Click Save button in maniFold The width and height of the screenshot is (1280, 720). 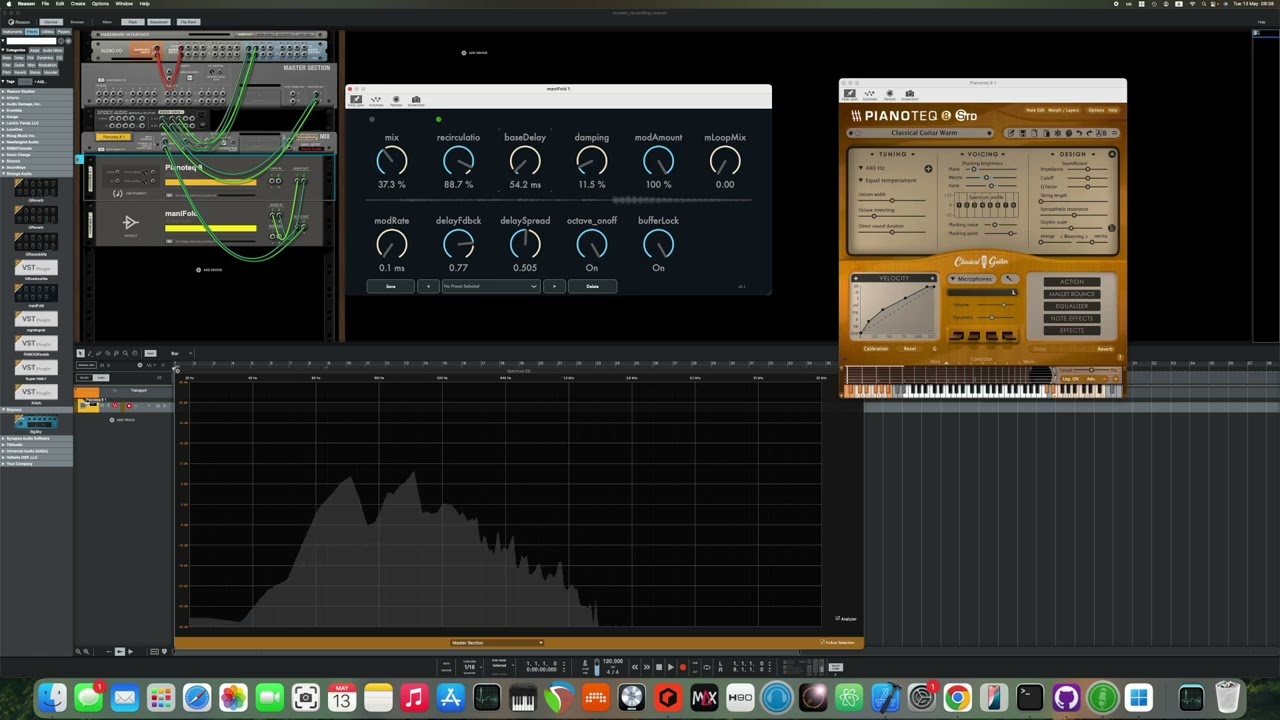(x=391, y=286)
